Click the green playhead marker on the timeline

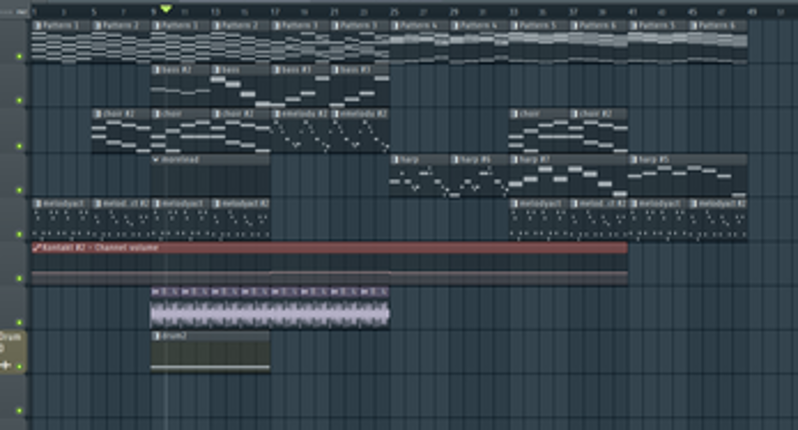coord(165,9)
